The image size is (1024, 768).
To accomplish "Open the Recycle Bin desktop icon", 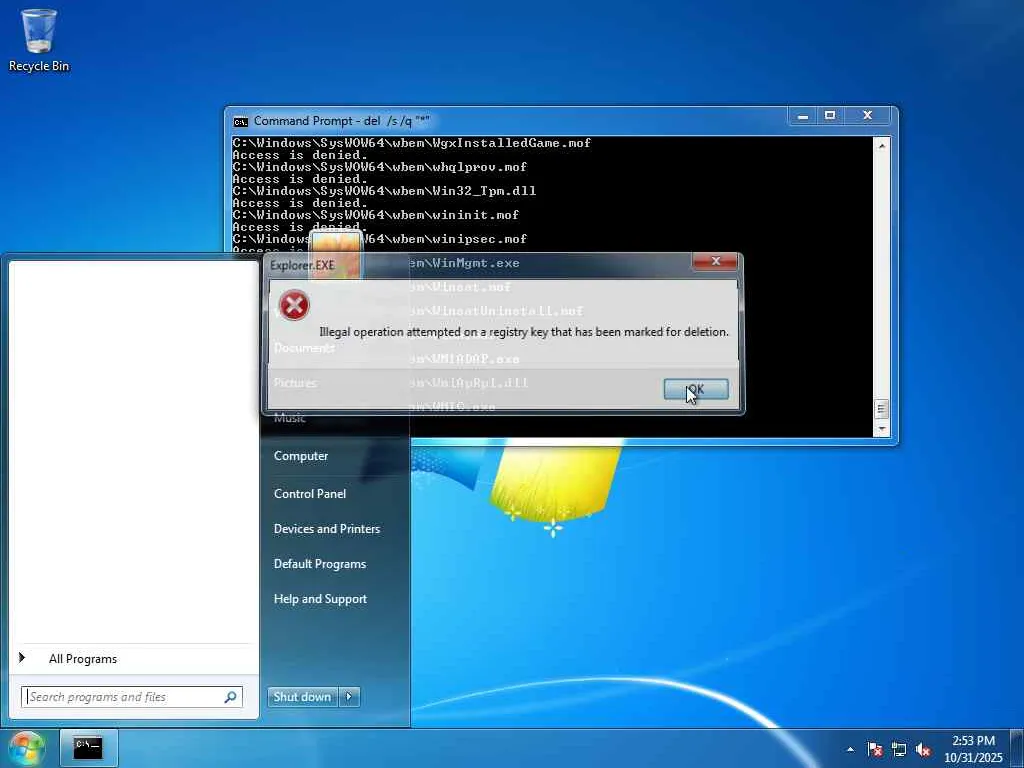I will point(39,40).
